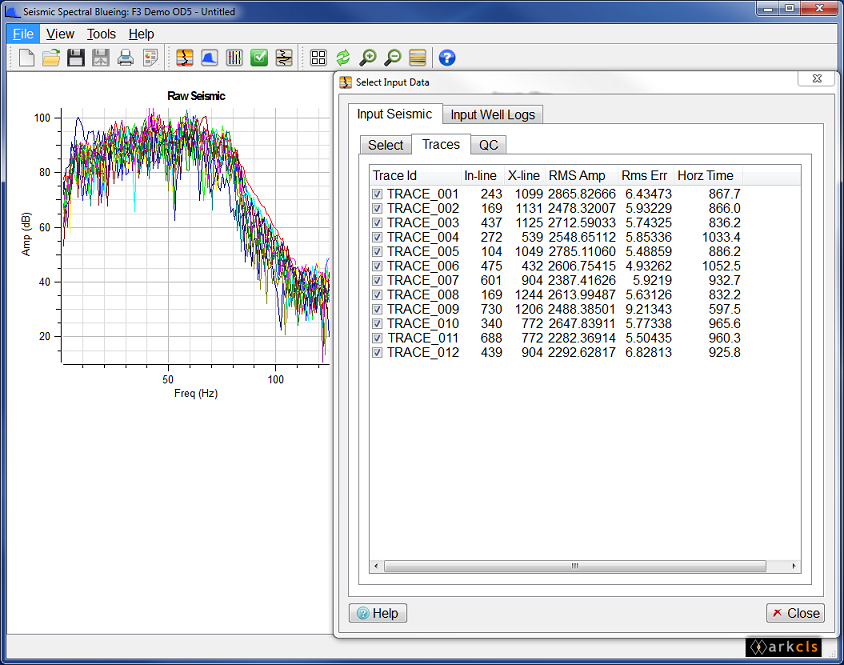Click the green checkmark apply icon
This screenshot has height=665, width=844.
[259, 58]
